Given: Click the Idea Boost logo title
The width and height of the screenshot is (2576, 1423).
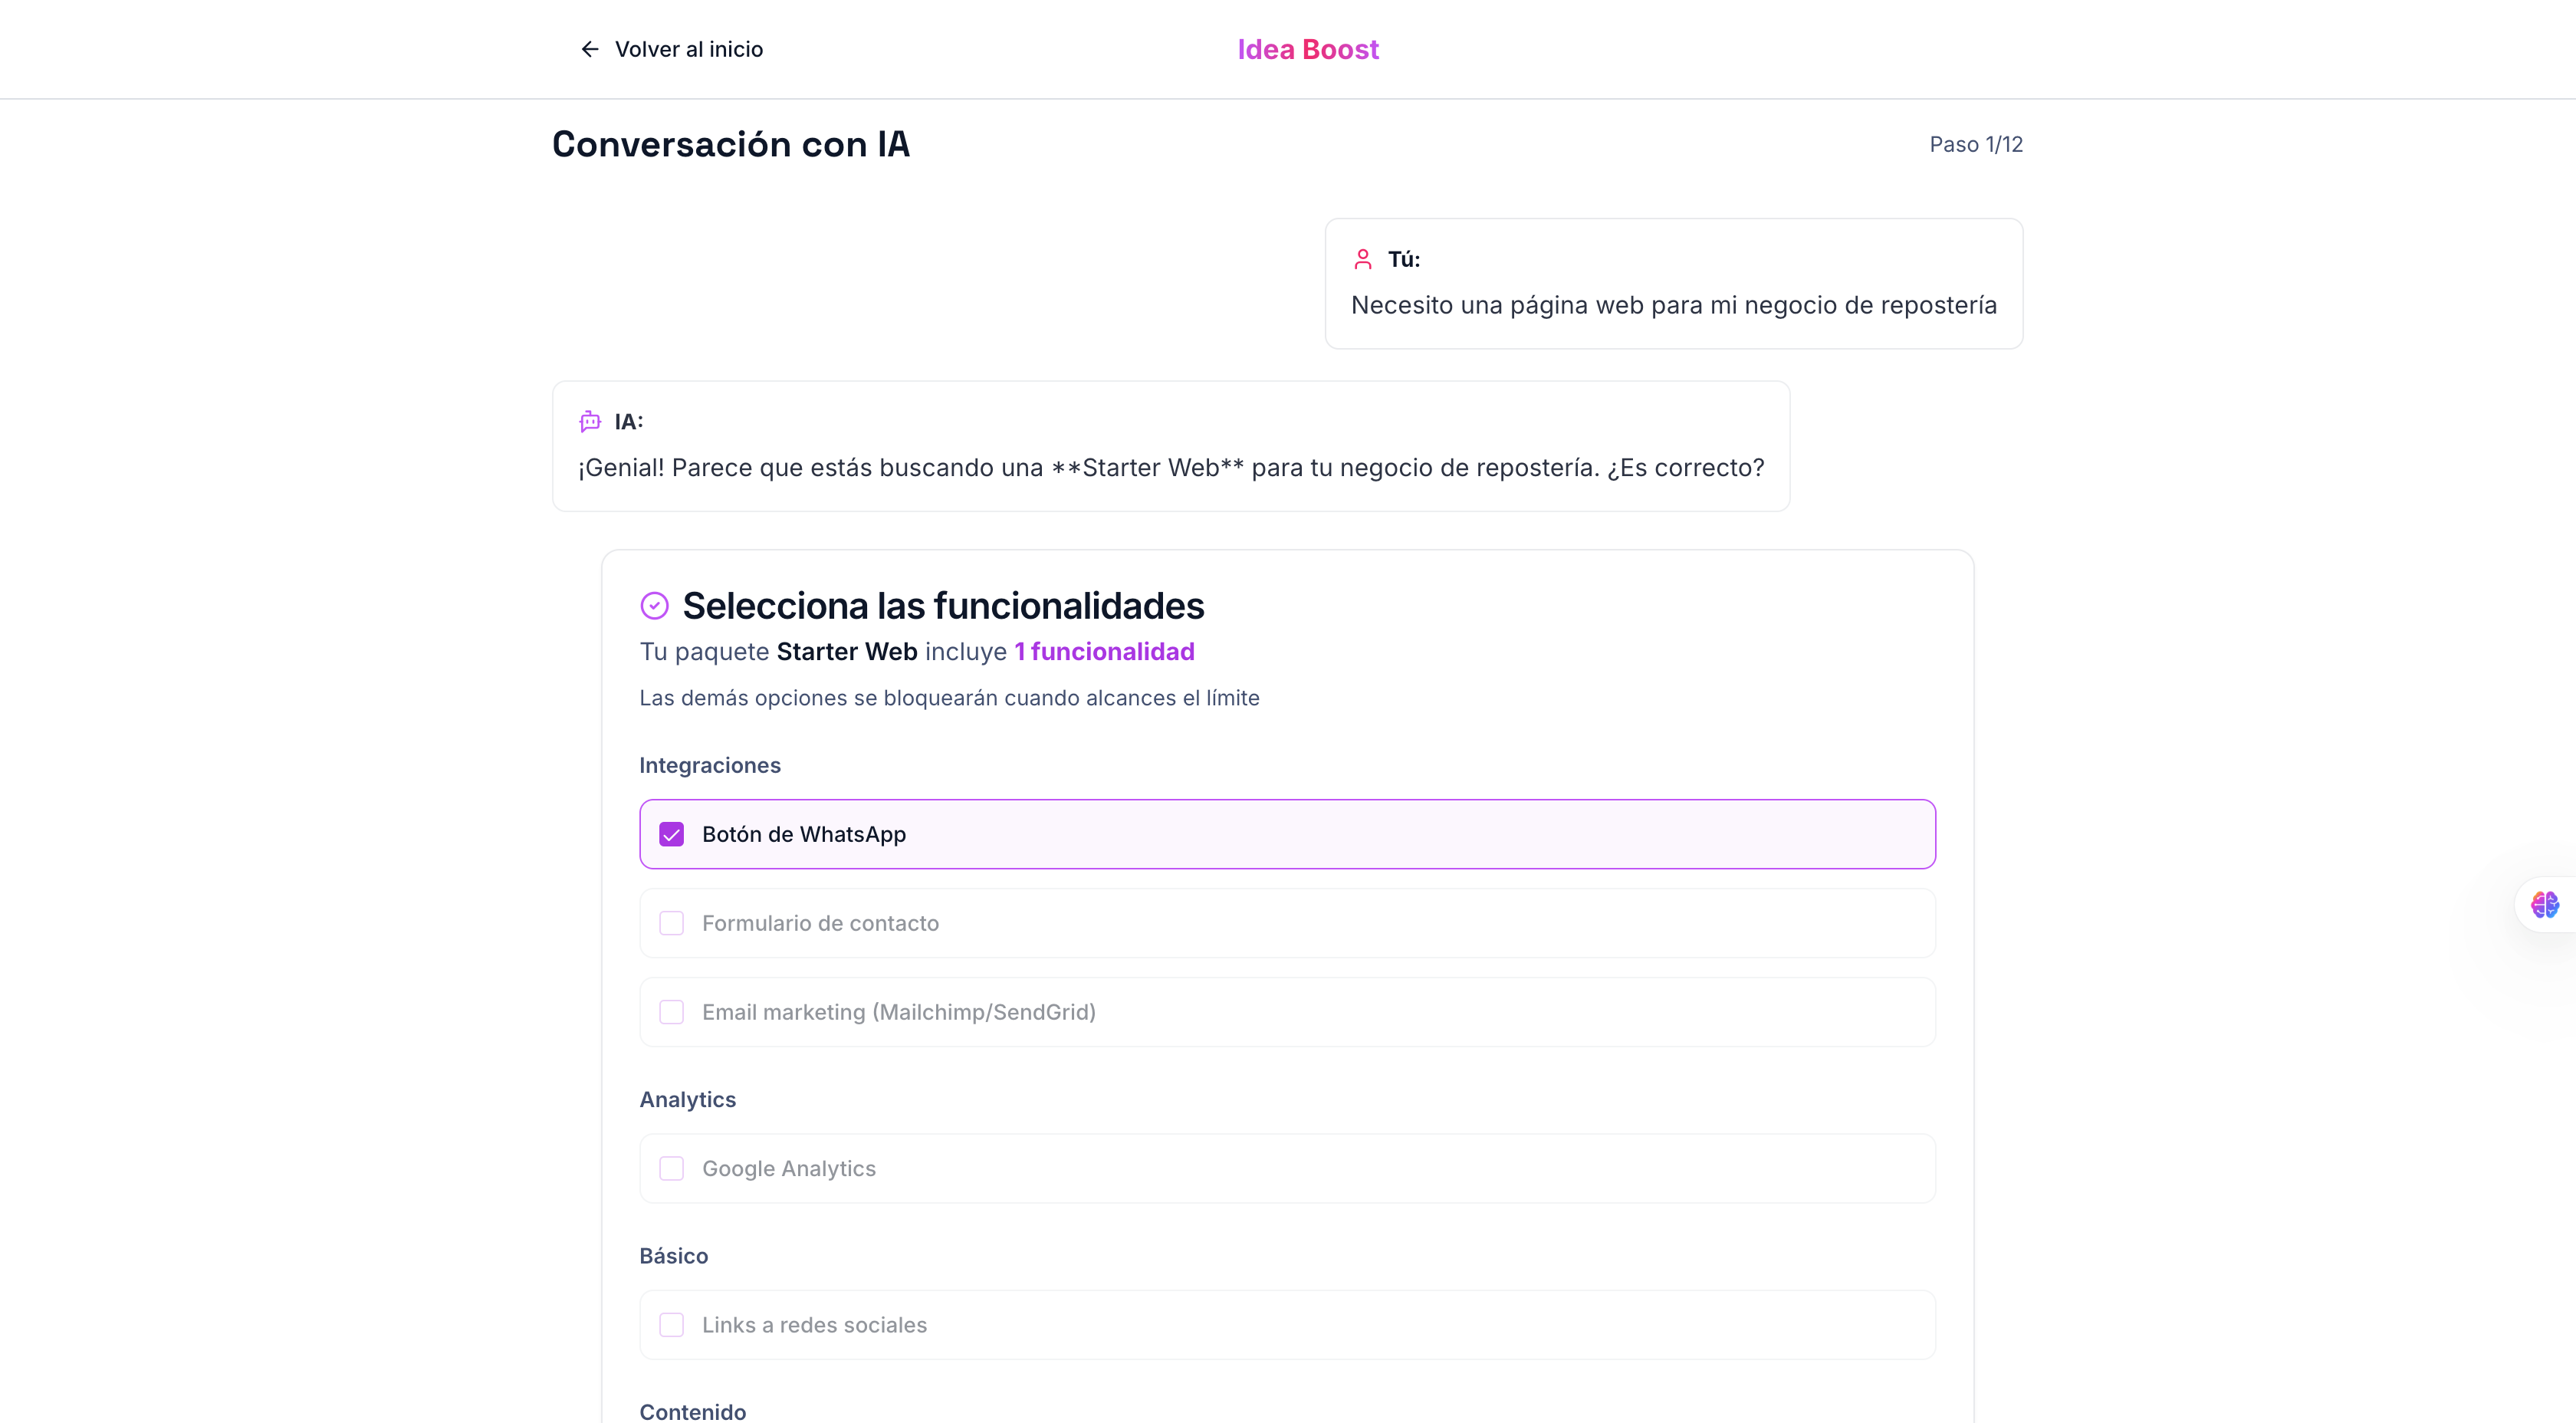Looking at the screenshot, I should click(1307, 49).
